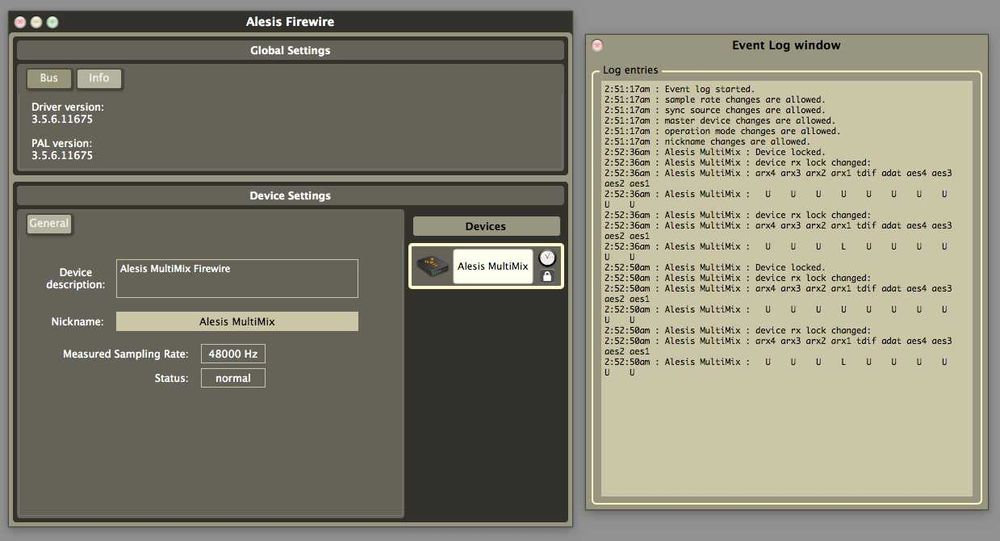Click the Alesis MultiMix device icon

coord(432,266)
